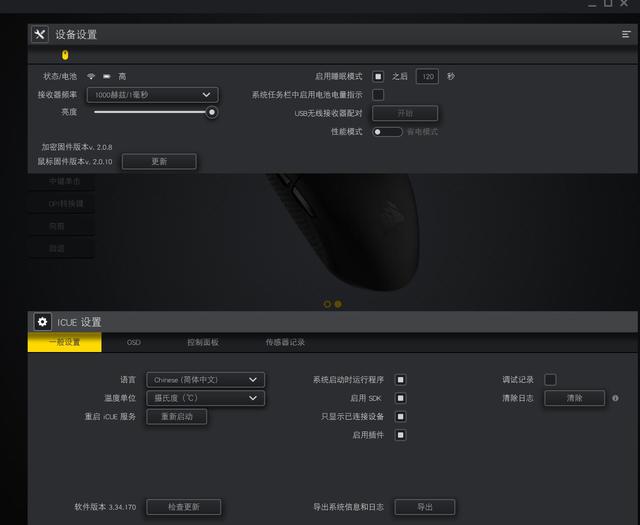The height and width of the screenshot is (525, 640).
Task: Select the second mouse view page dot
Action: point(338,304)
